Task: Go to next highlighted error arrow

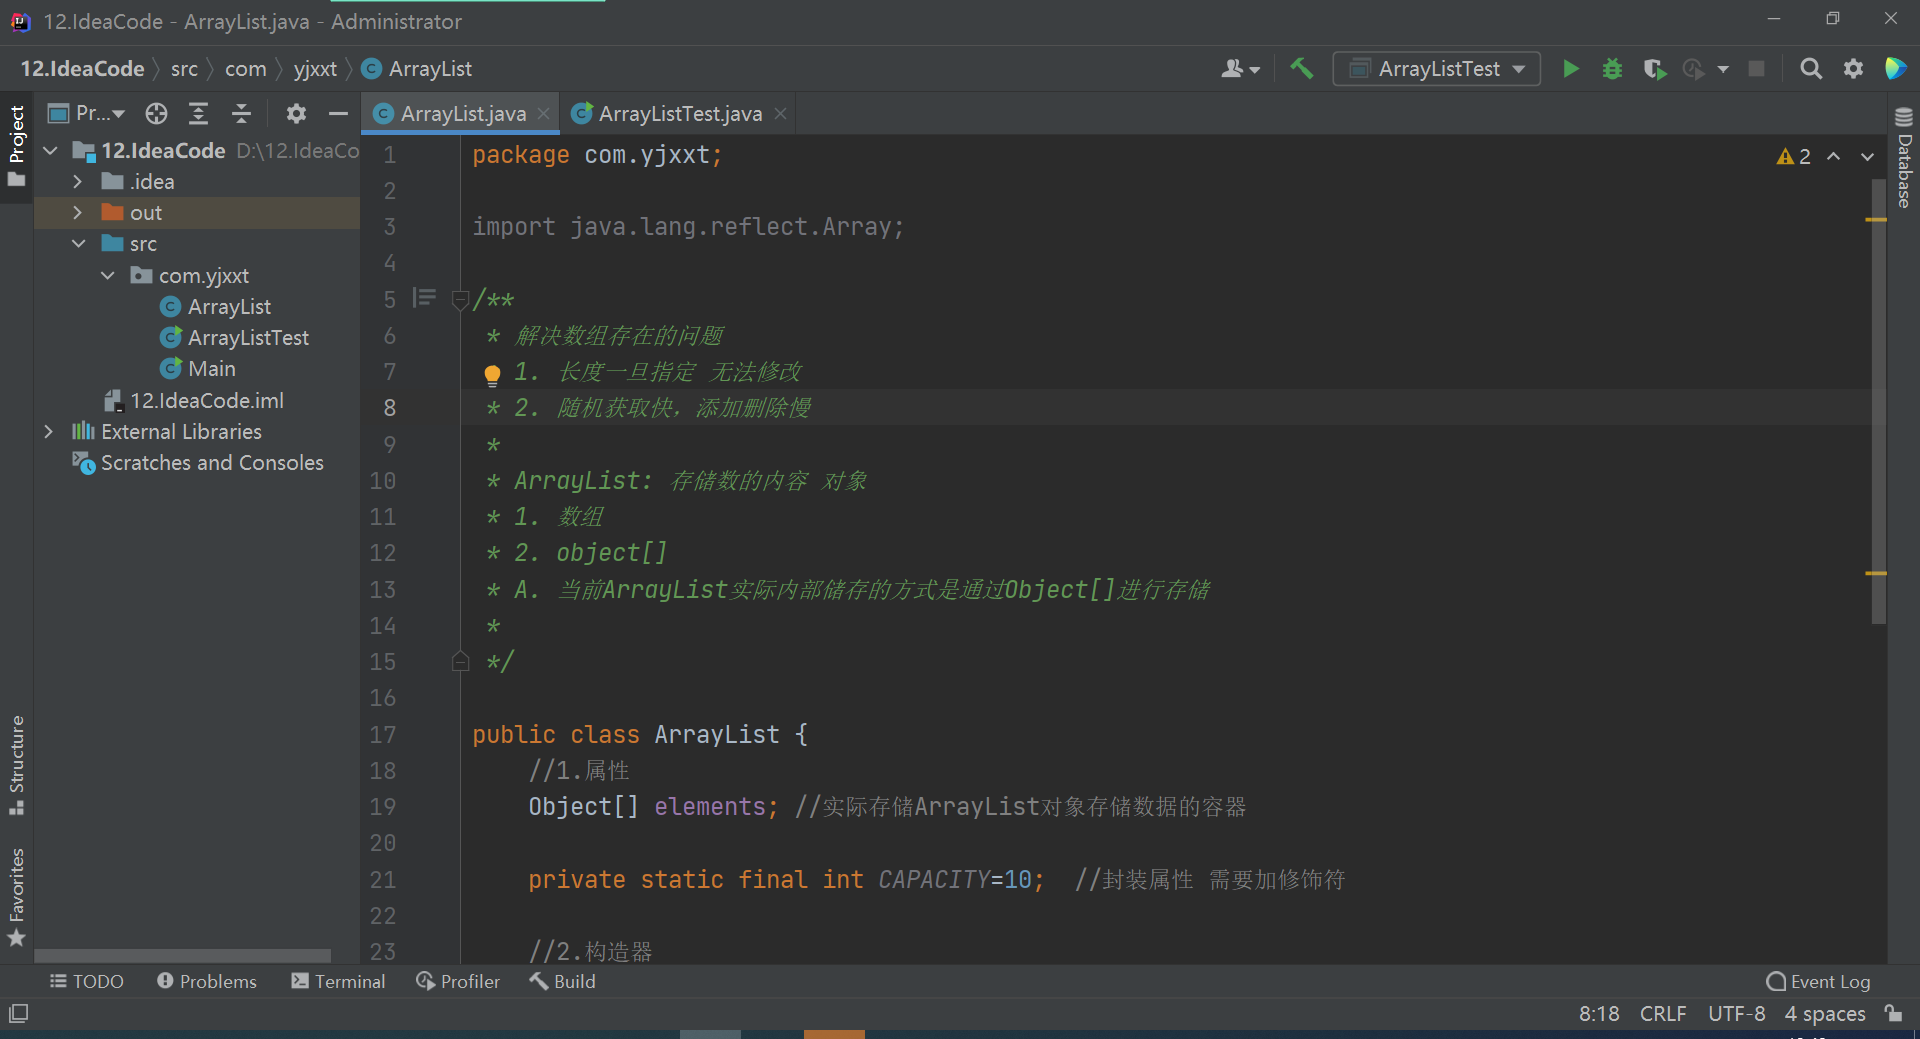Action: tap(1867, 156)
